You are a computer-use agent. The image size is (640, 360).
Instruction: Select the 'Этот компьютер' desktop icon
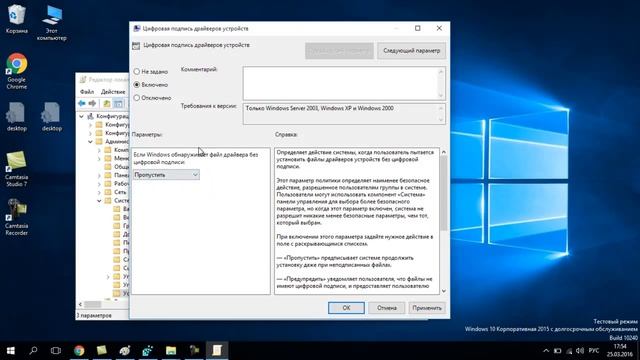pyautogui.click(x=51, y=22)
